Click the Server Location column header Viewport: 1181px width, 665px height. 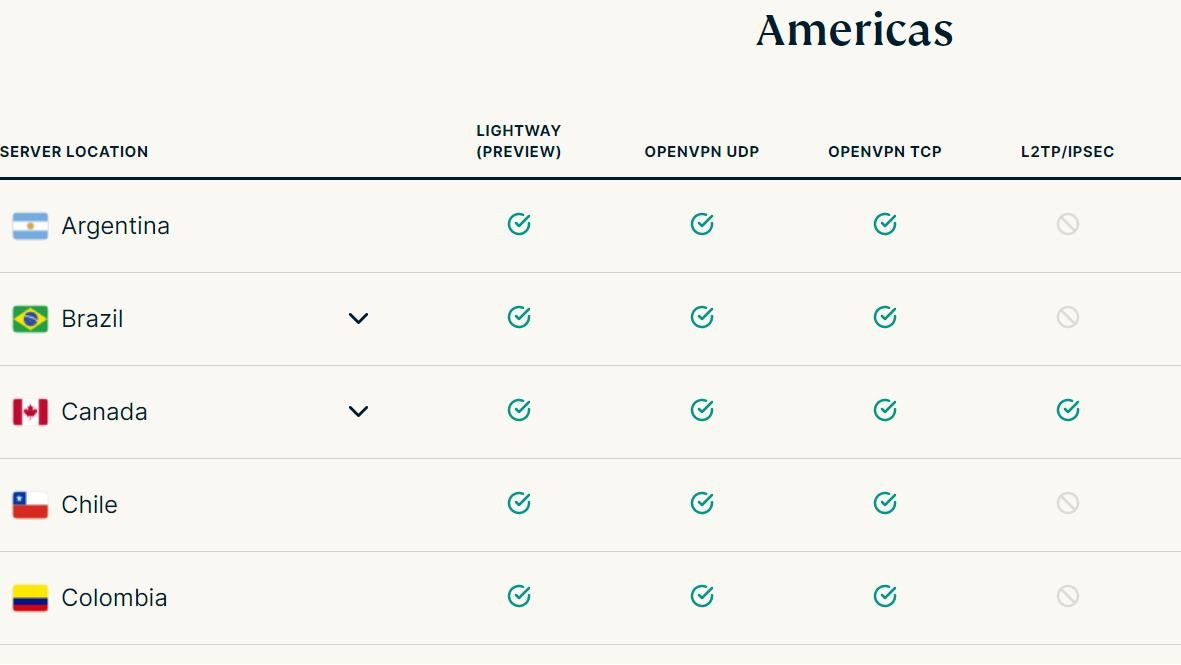tap(74, 152)
